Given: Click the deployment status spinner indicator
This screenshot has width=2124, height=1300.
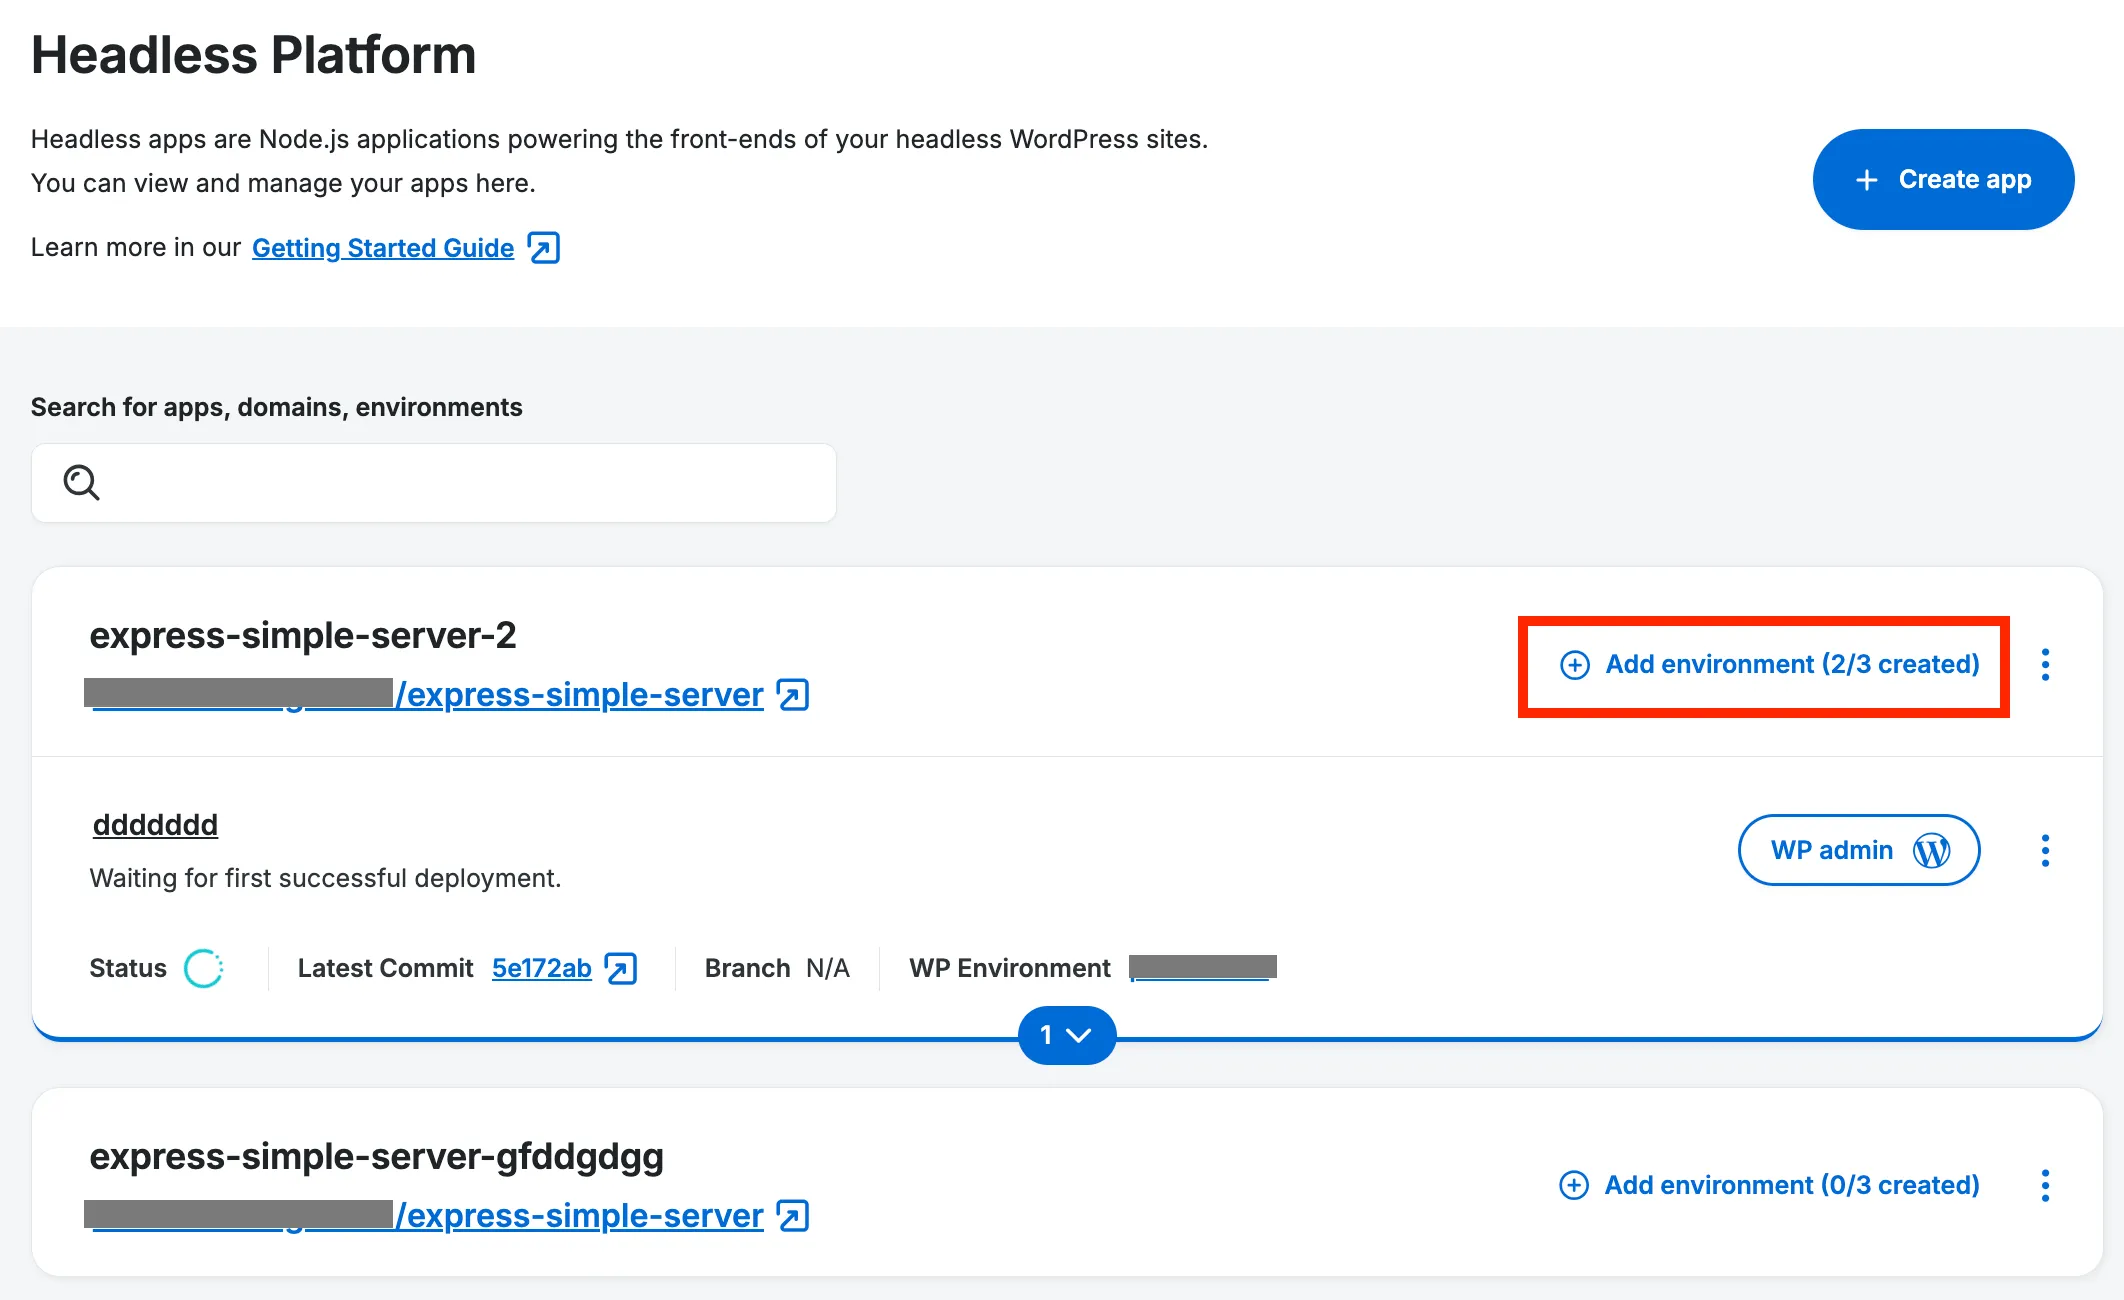Looking at the screenshot, I should click(205, 967).
